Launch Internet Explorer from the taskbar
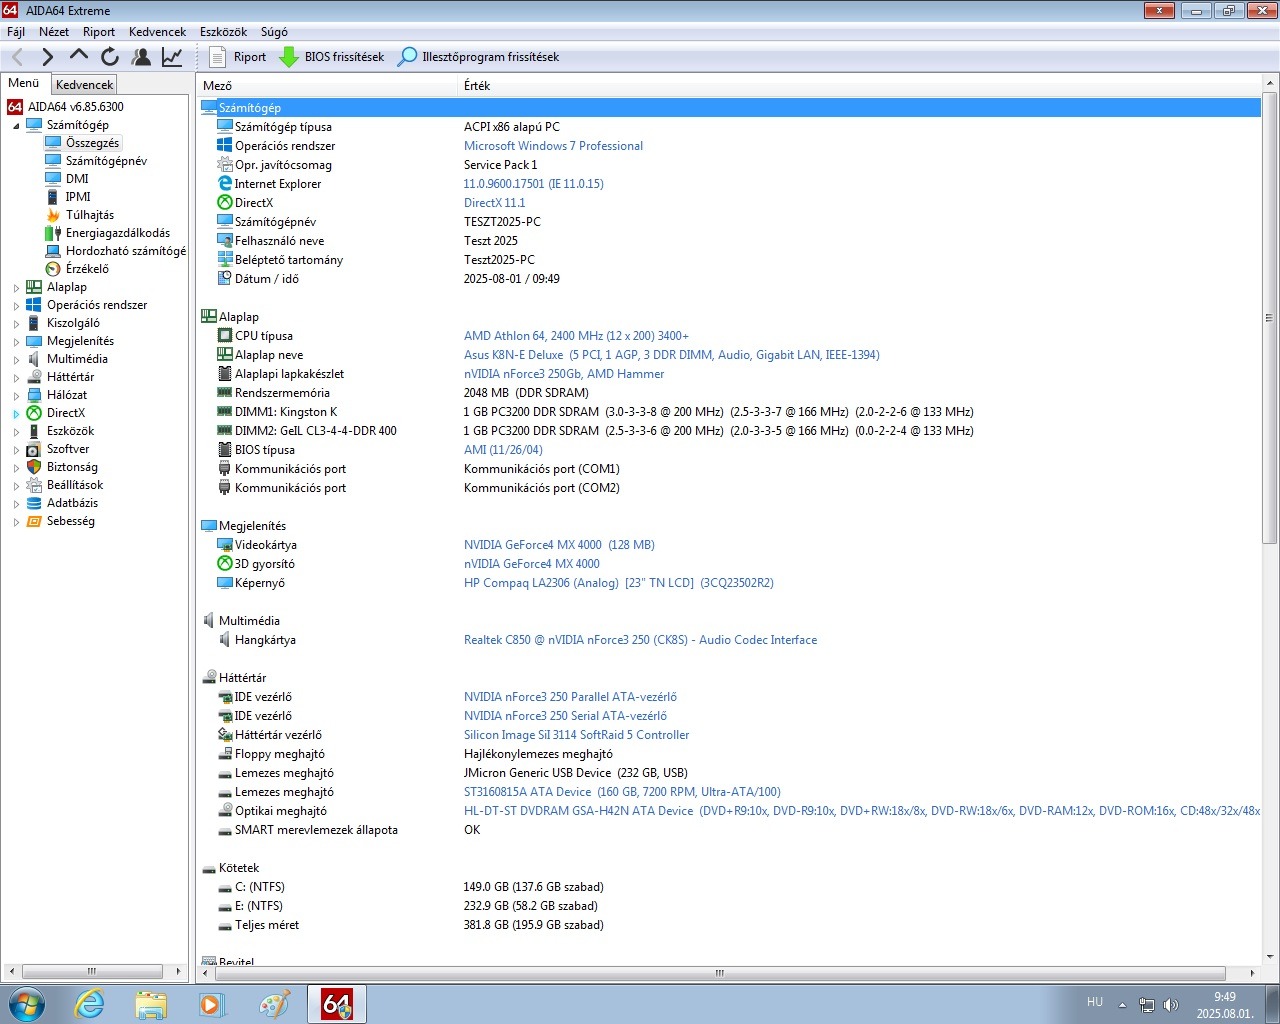The height and width of the screenshot is (1024, 1280). [x=90, y=1004]
